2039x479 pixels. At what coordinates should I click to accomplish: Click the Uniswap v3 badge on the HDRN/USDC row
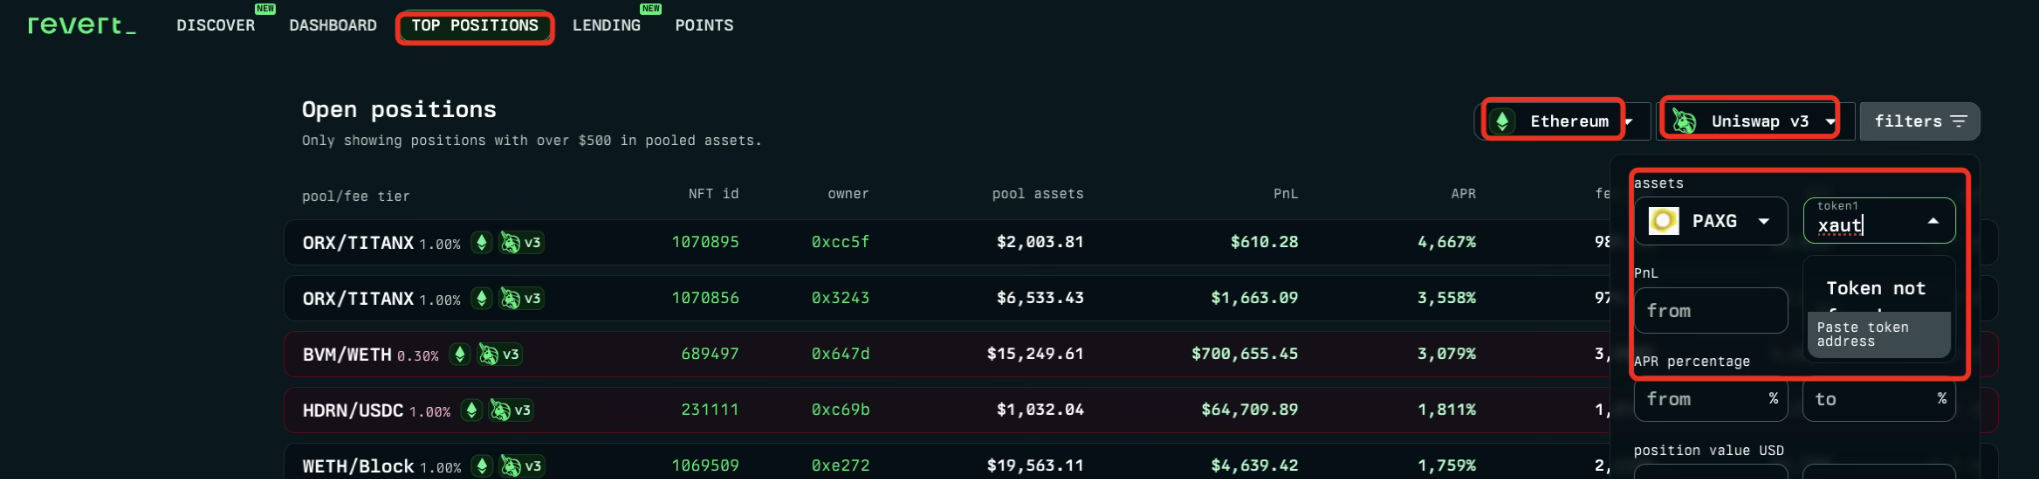510,410
